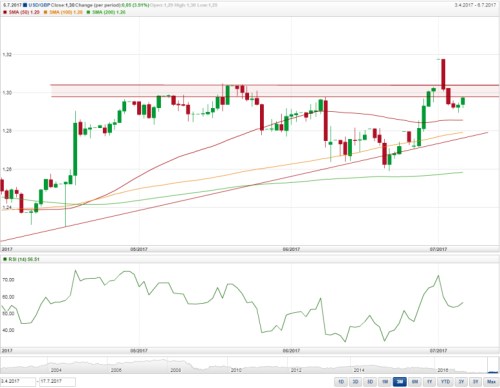Click the end date field 17.7.2017
The height and width of the screenshot is (388, 500).
(x=57, y=382)
